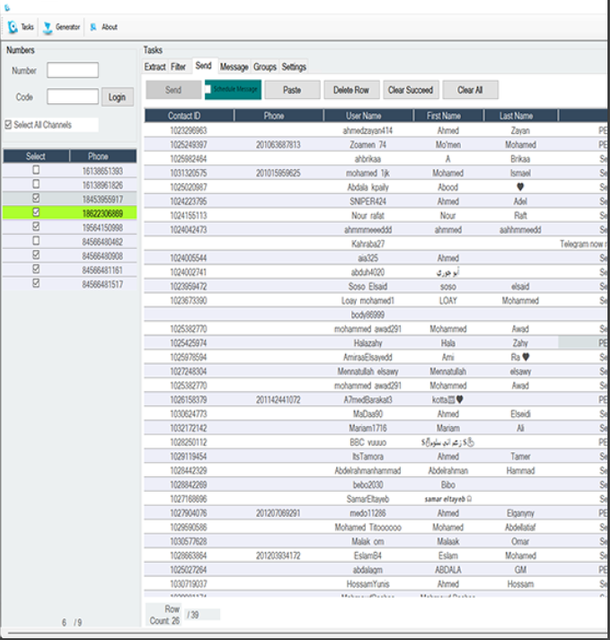
Task: Check the box for phone 84566480482
Action: (x=36, y=241)
